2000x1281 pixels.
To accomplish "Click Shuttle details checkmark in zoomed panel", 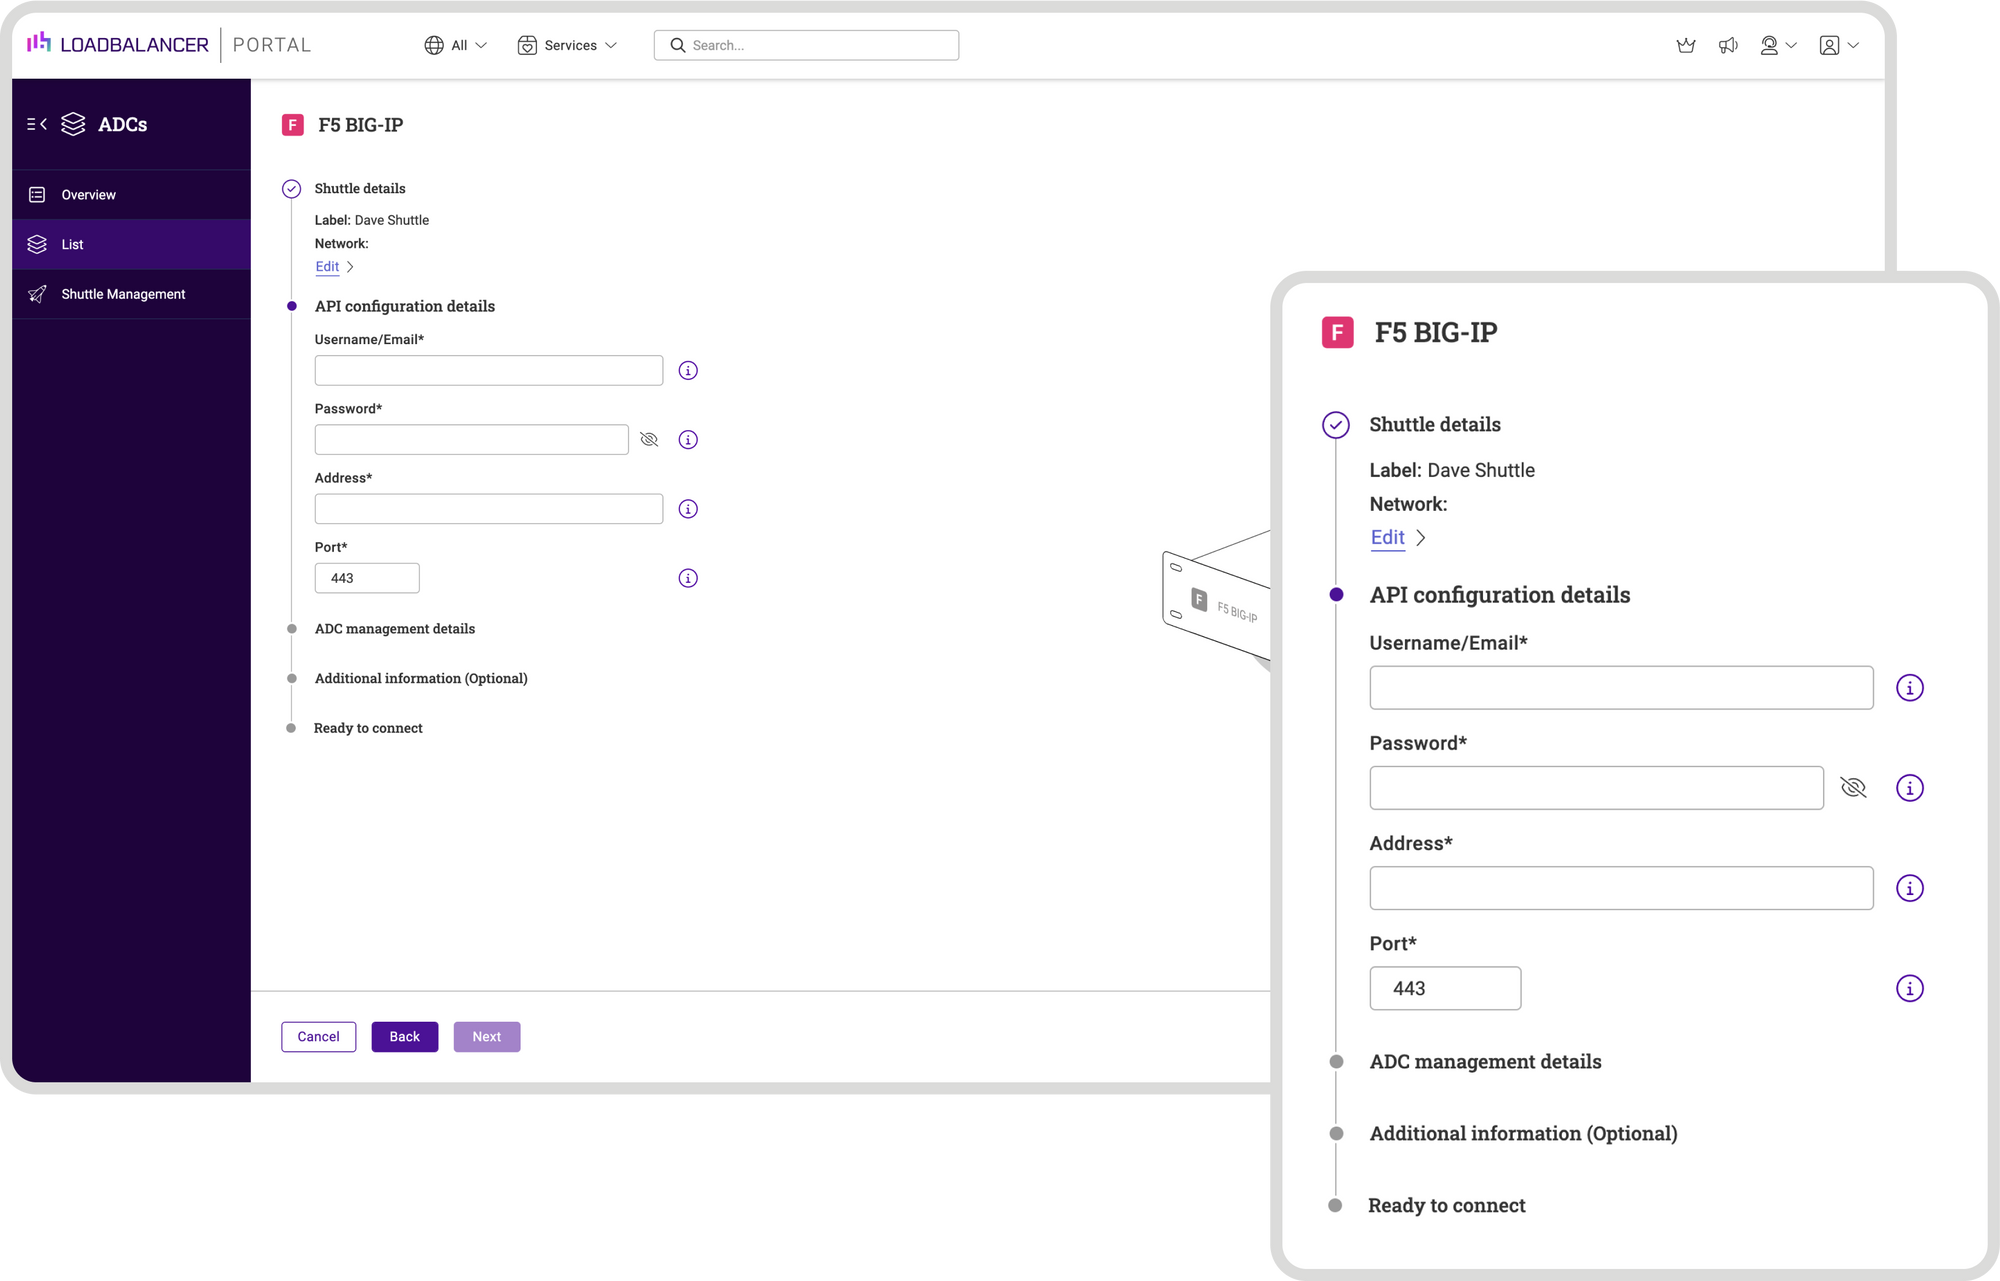I will point(1336,425).
